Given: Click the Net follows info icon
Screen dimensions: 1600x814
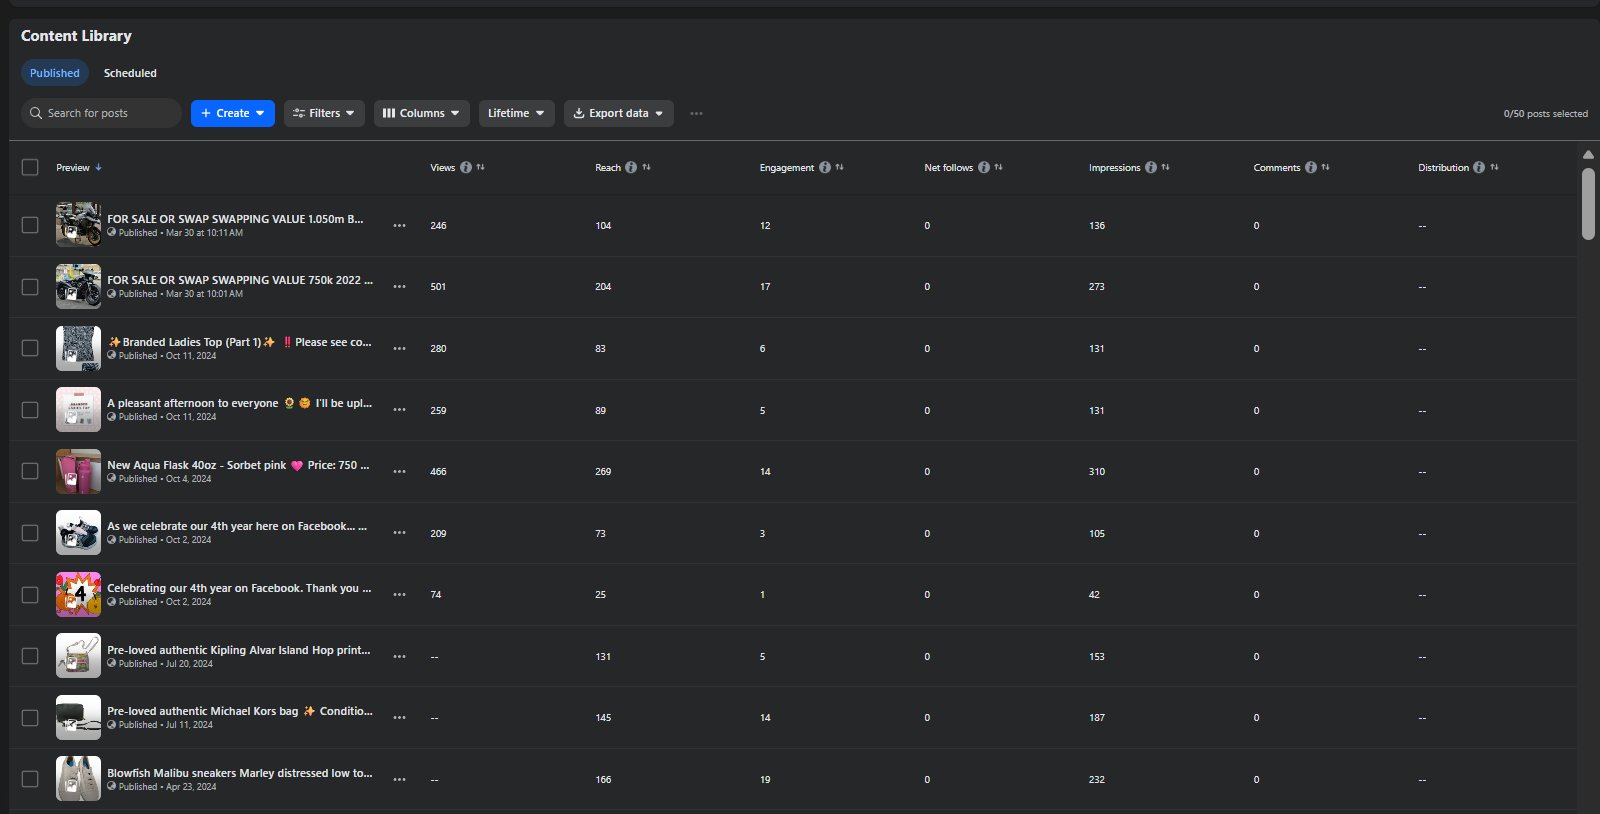Looking at the screenshot, I should pyautogui.click(x=984, y=168).
